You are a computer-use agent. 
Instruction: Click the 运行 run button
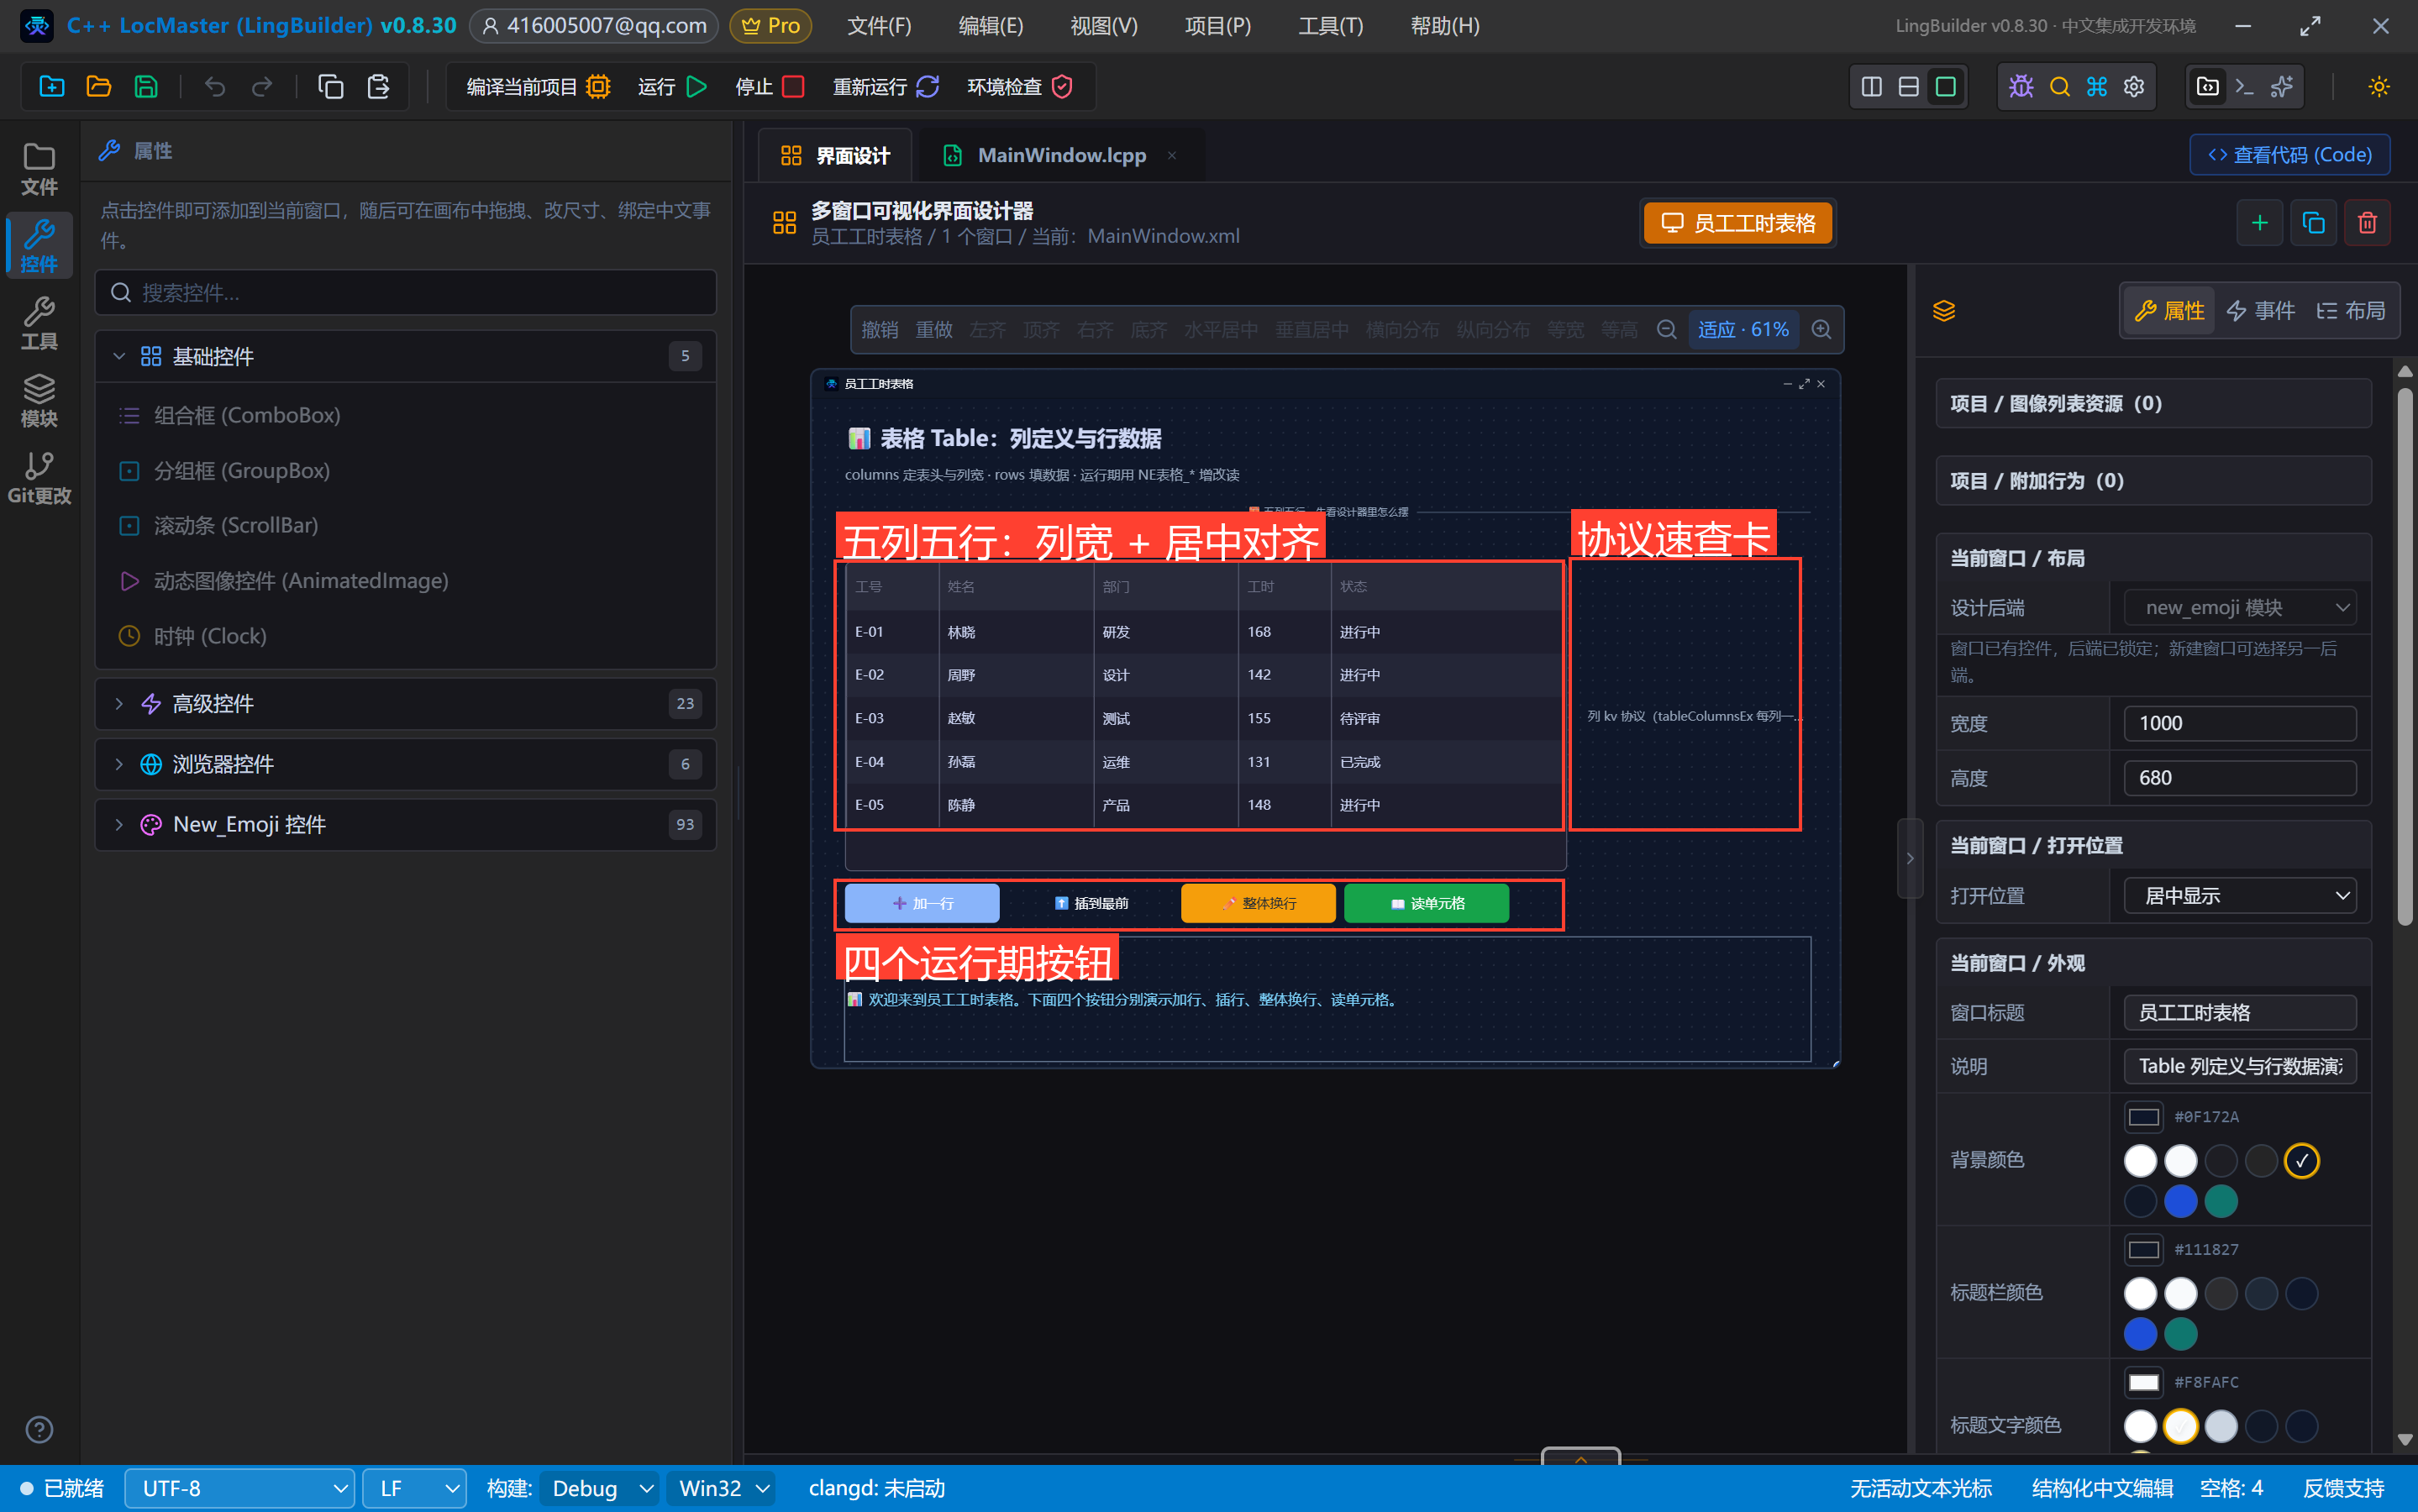pyautogui.click(x=672, y=87)
